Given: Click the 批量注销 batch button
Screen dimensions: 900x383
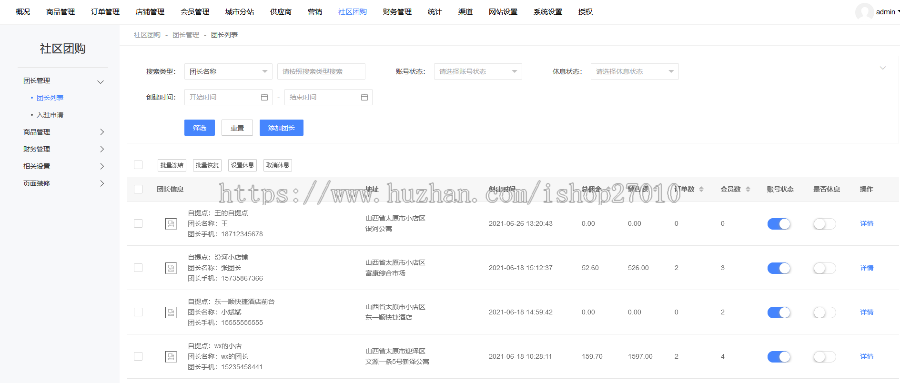Looking at the screenshot, I should pyautogui.click(x=171, y=165).
